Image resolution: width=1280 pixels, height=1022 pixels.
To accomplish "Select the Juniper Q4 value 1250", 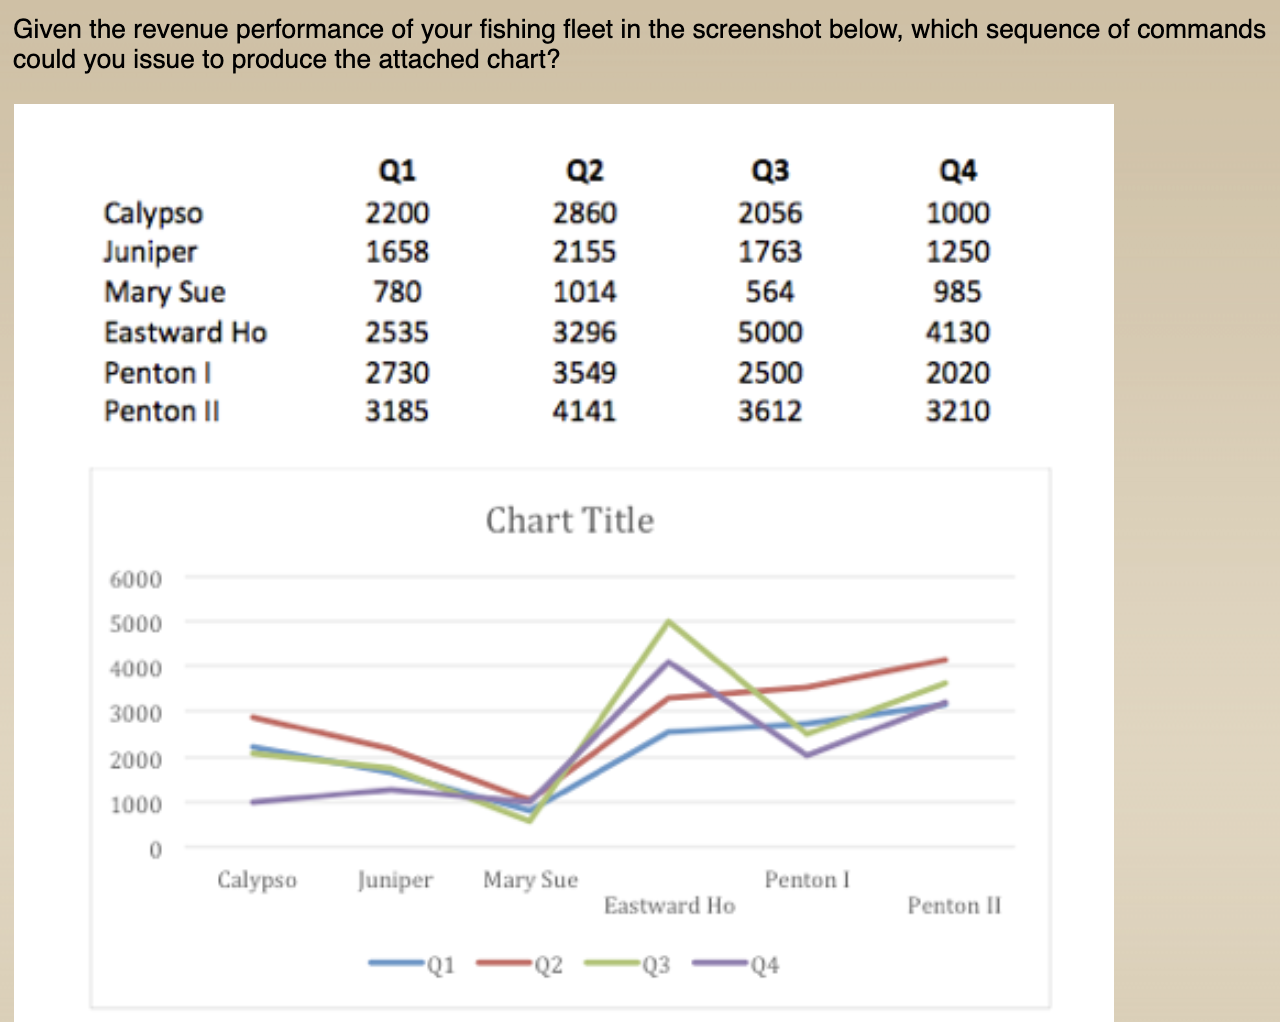I will 958,252.
